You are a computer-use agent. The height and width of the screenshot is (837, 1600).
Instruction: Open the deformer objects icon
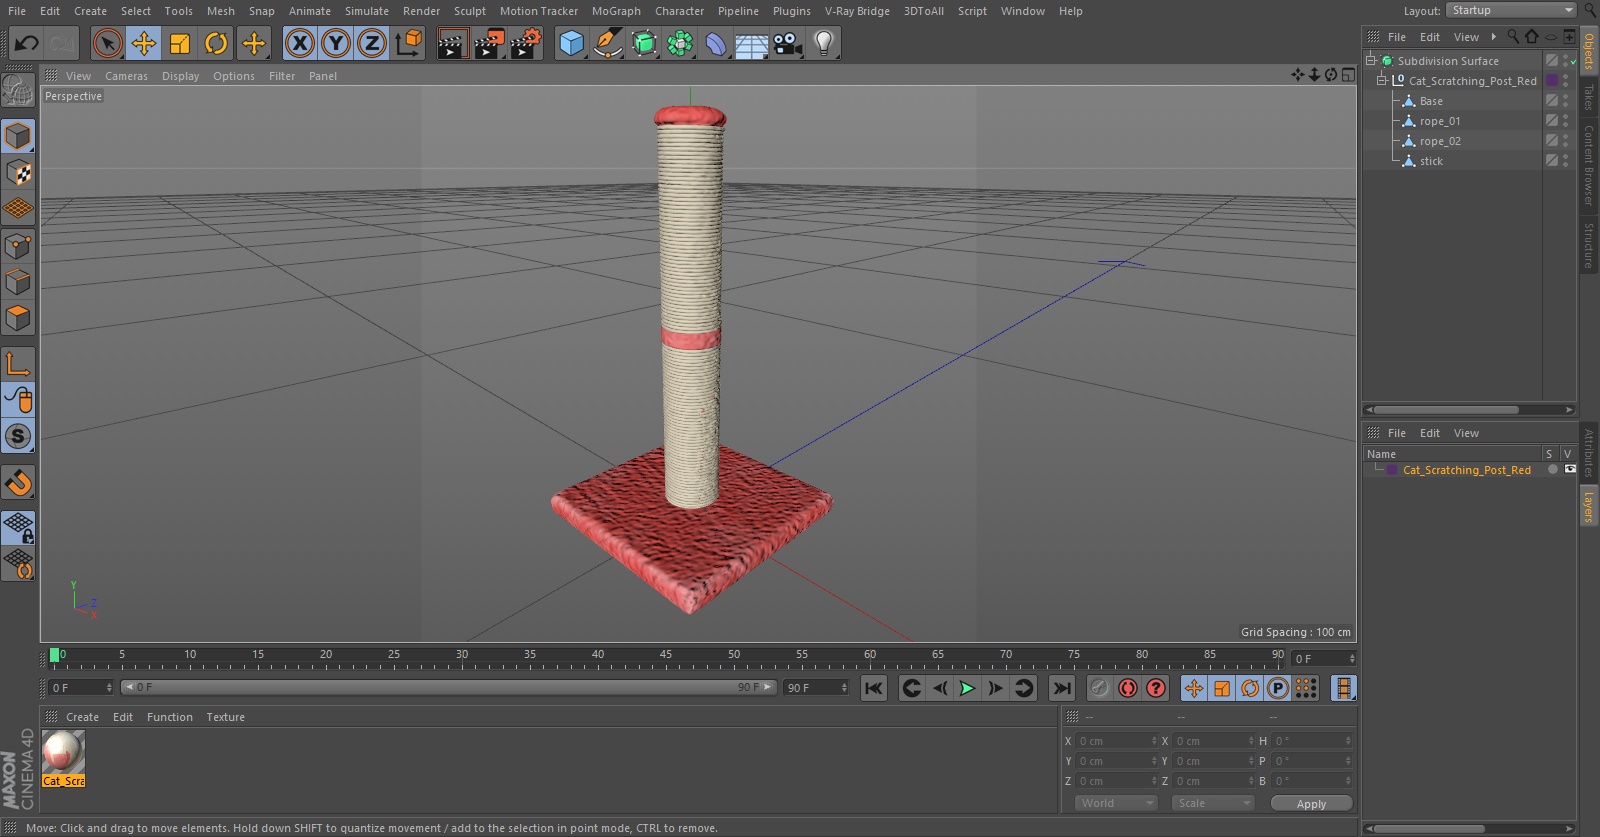(716, 43)
